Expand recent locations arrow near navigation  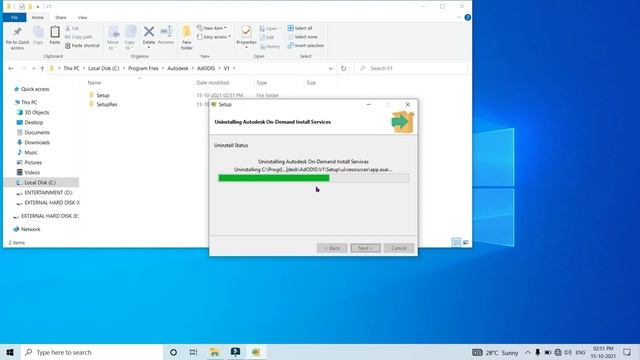[x=33, y=69]
